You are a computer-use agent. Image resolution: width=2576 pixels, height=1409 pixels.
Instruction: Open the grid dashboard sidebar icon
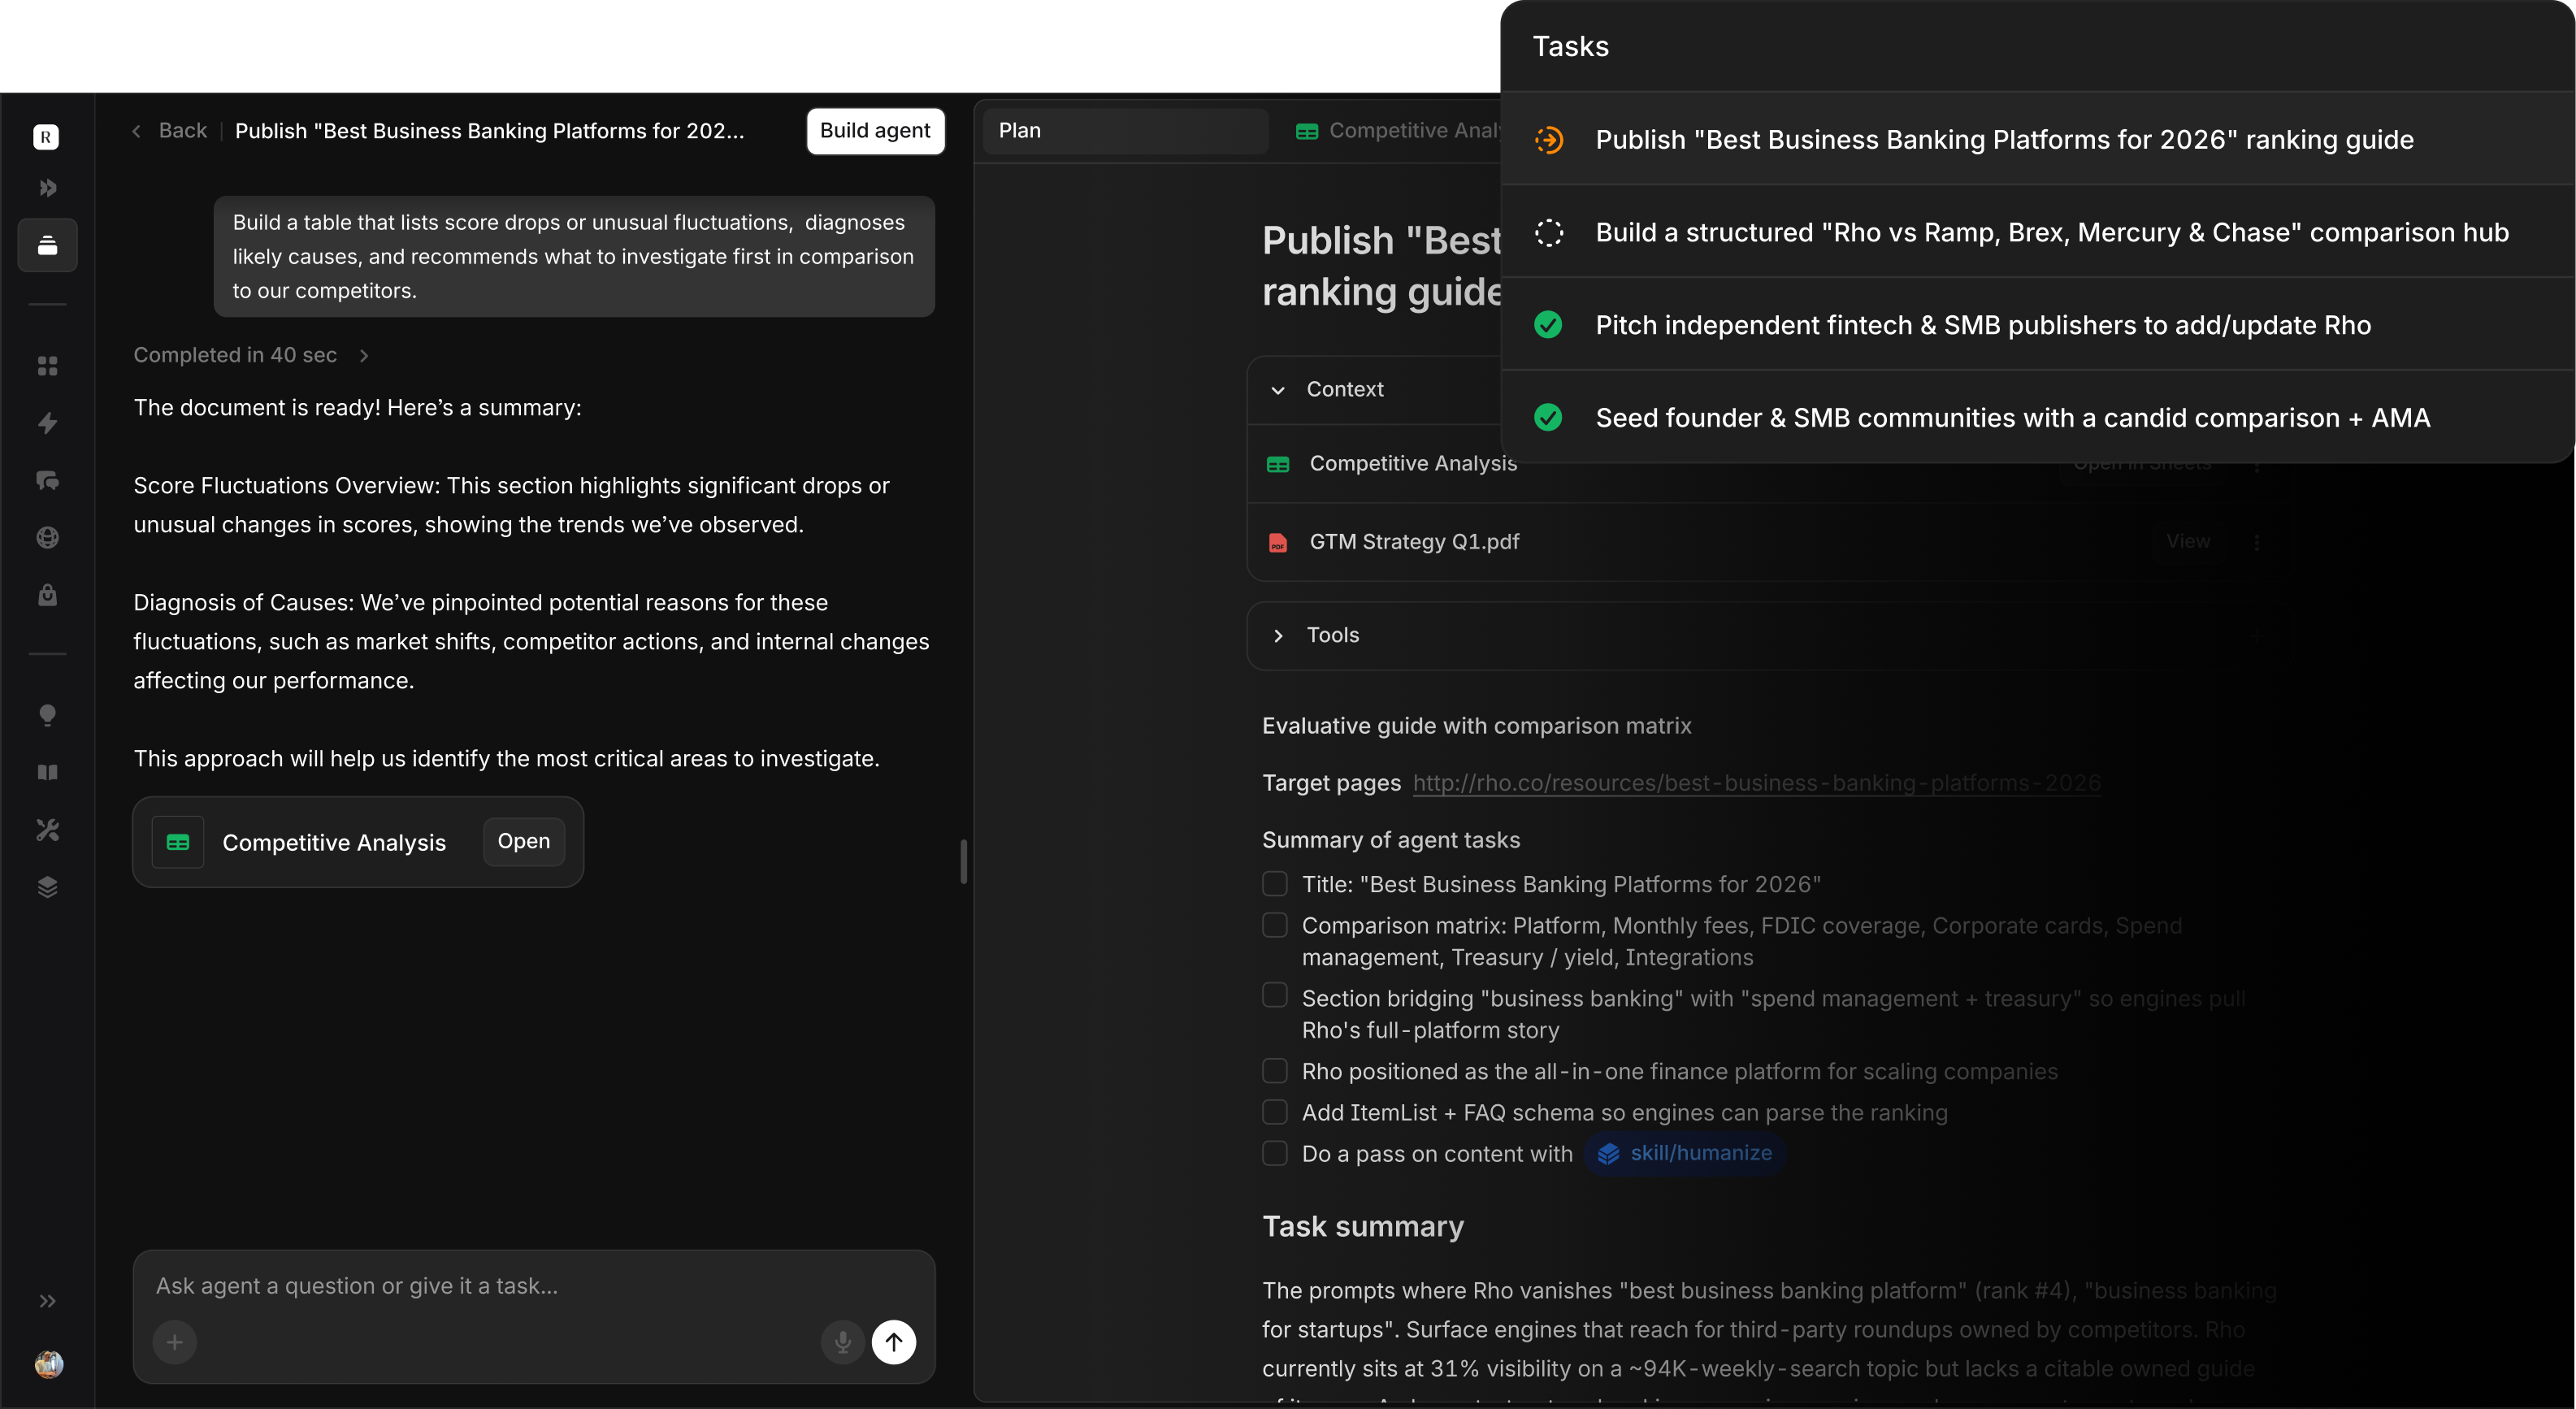pos(47,366)
